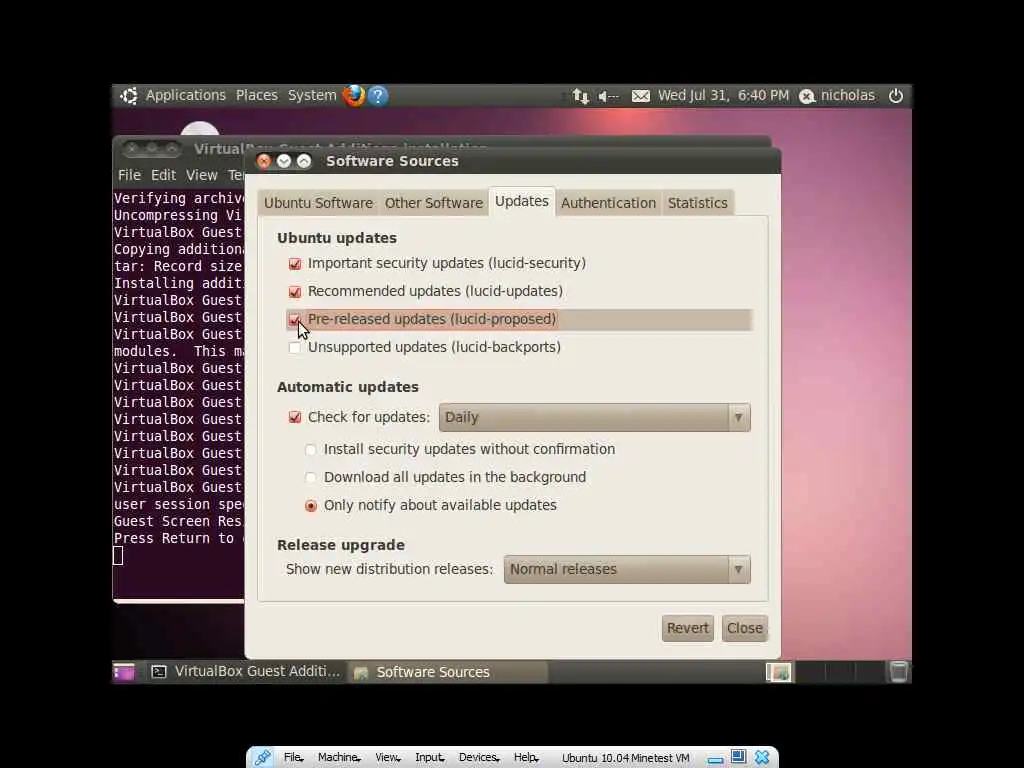Switch to the Other Software tab
The width and height of the screenshot is (1024, 768).
434,203
